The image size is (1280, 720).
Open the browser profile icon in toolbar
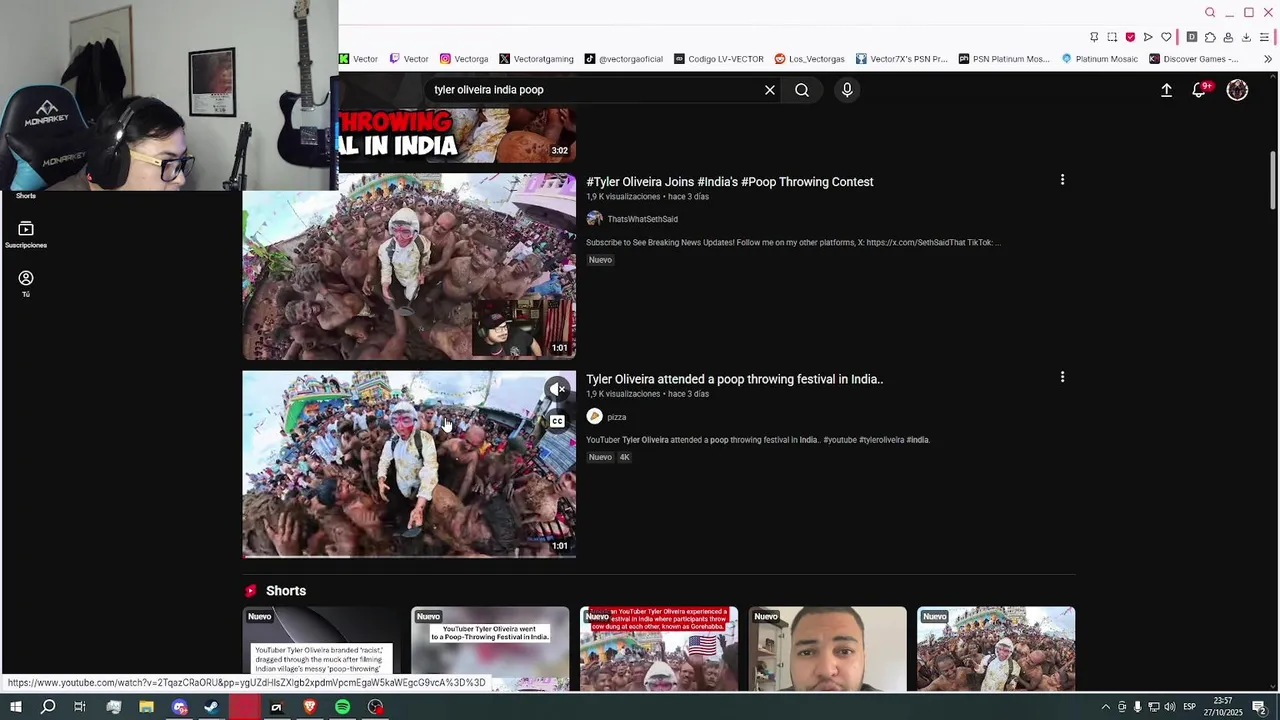(1228, 37)
